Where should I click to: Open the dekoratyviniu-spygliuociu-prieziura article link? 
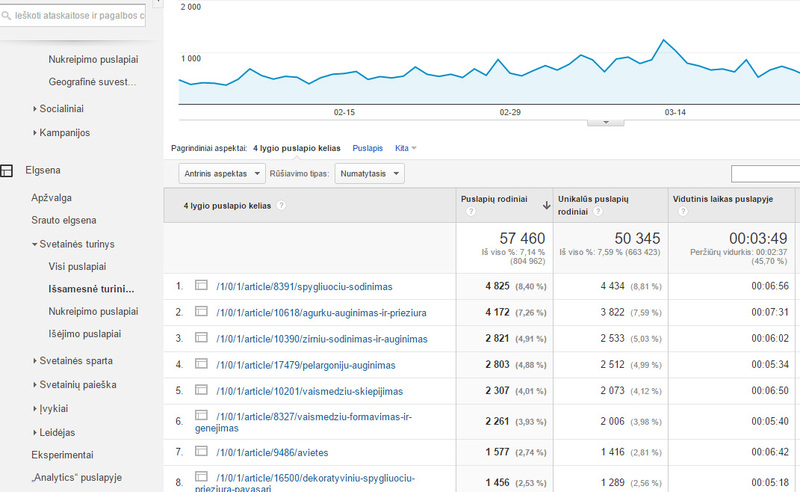click(305, 483)
